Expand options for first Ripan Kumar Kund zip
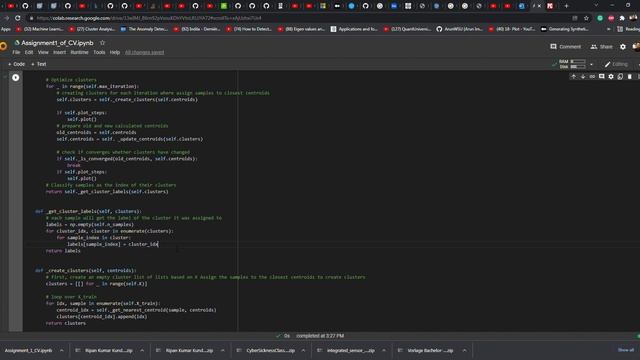 point(142,350)
